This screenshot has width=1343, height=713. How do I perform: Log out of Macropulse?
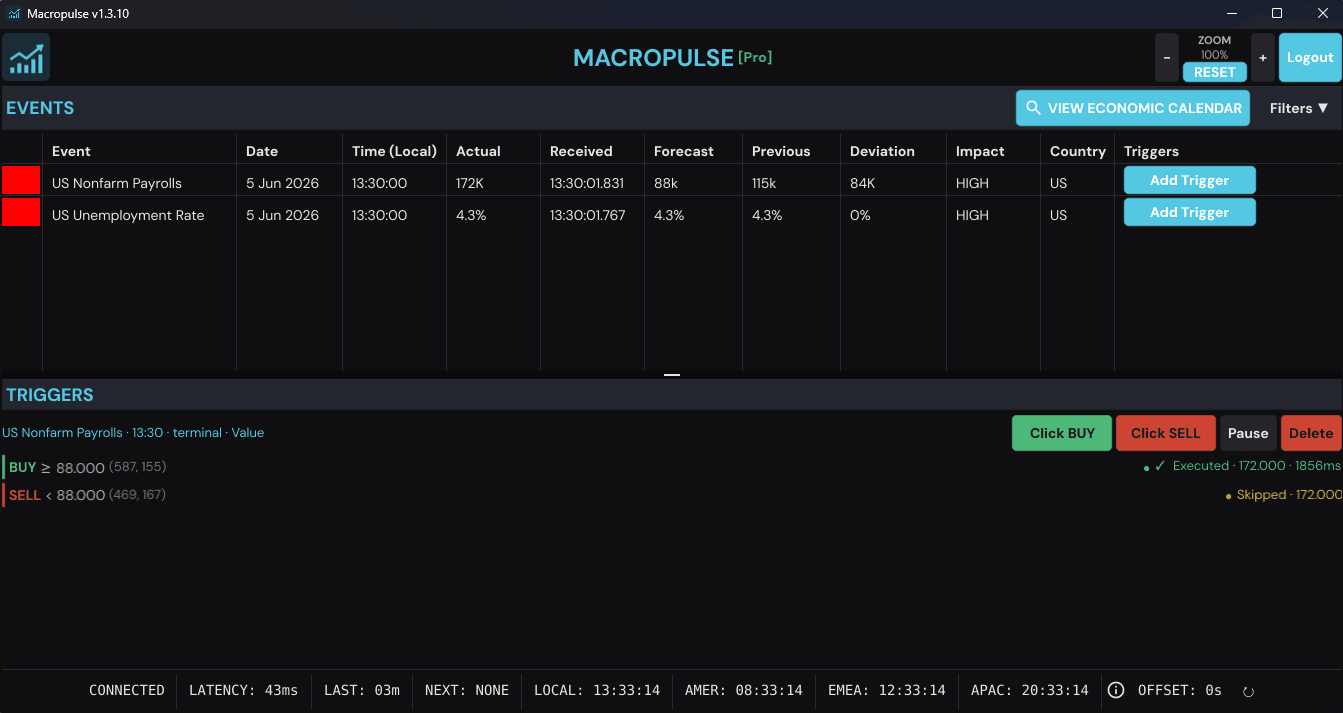tap(1310, 57)
